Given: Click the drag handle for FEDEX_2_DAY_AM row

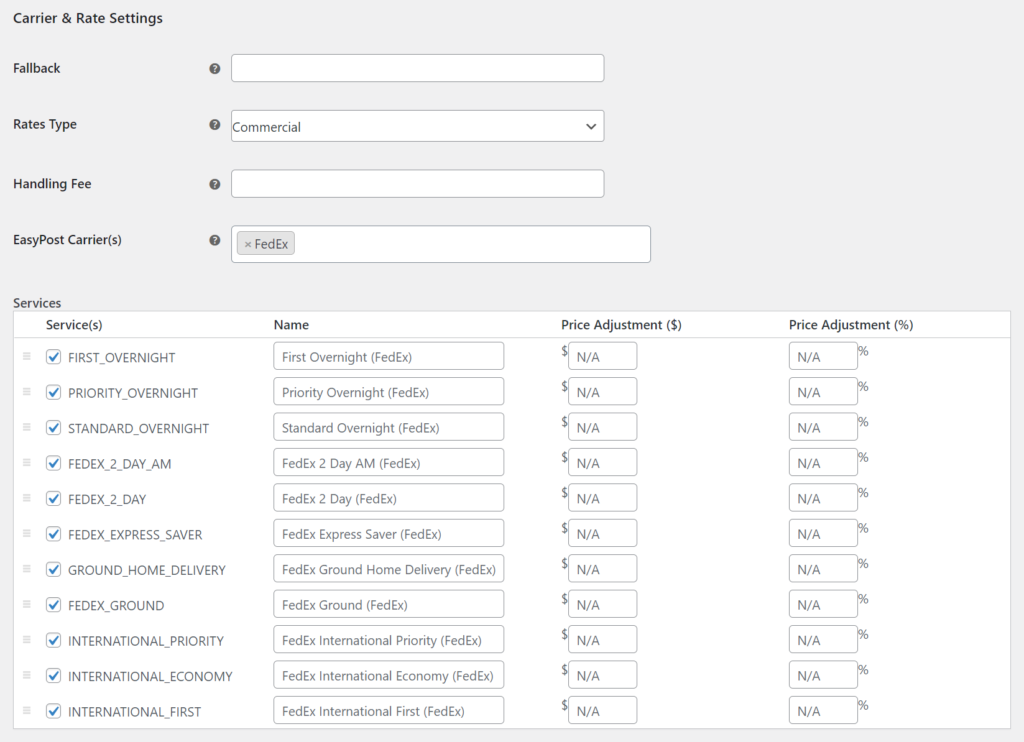Looking at the screenshot, I should pos(27,463).
